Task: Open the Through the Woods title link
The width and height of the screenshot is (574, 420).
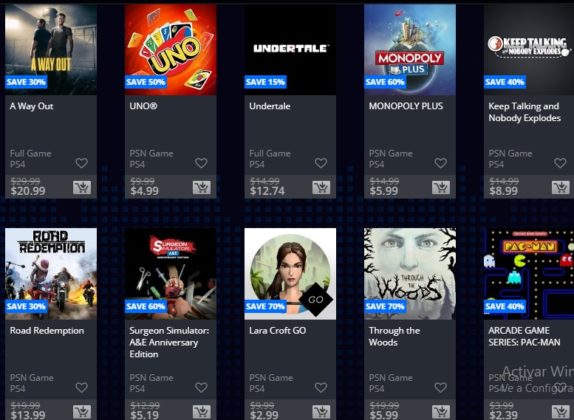Action: (394, 336)
